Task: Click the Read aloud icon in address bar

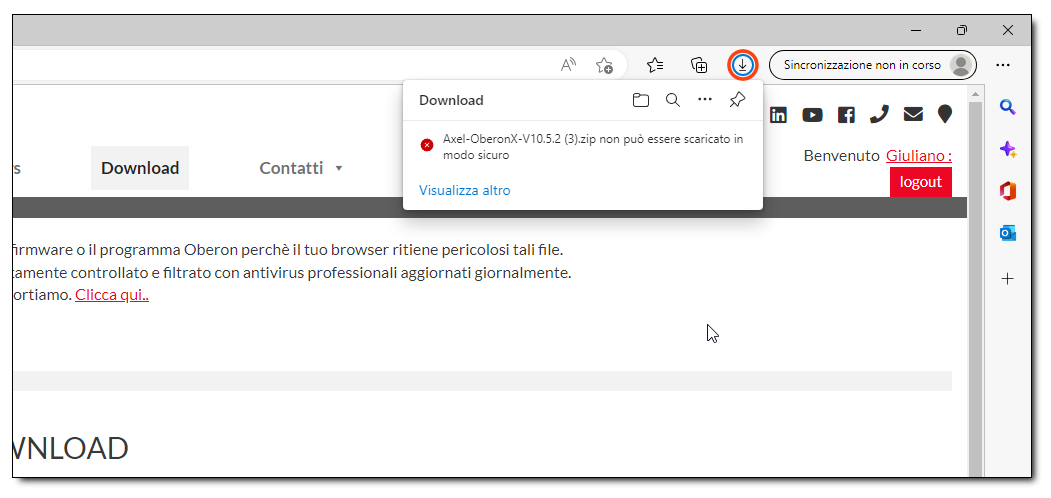Action: coord(568,65)
